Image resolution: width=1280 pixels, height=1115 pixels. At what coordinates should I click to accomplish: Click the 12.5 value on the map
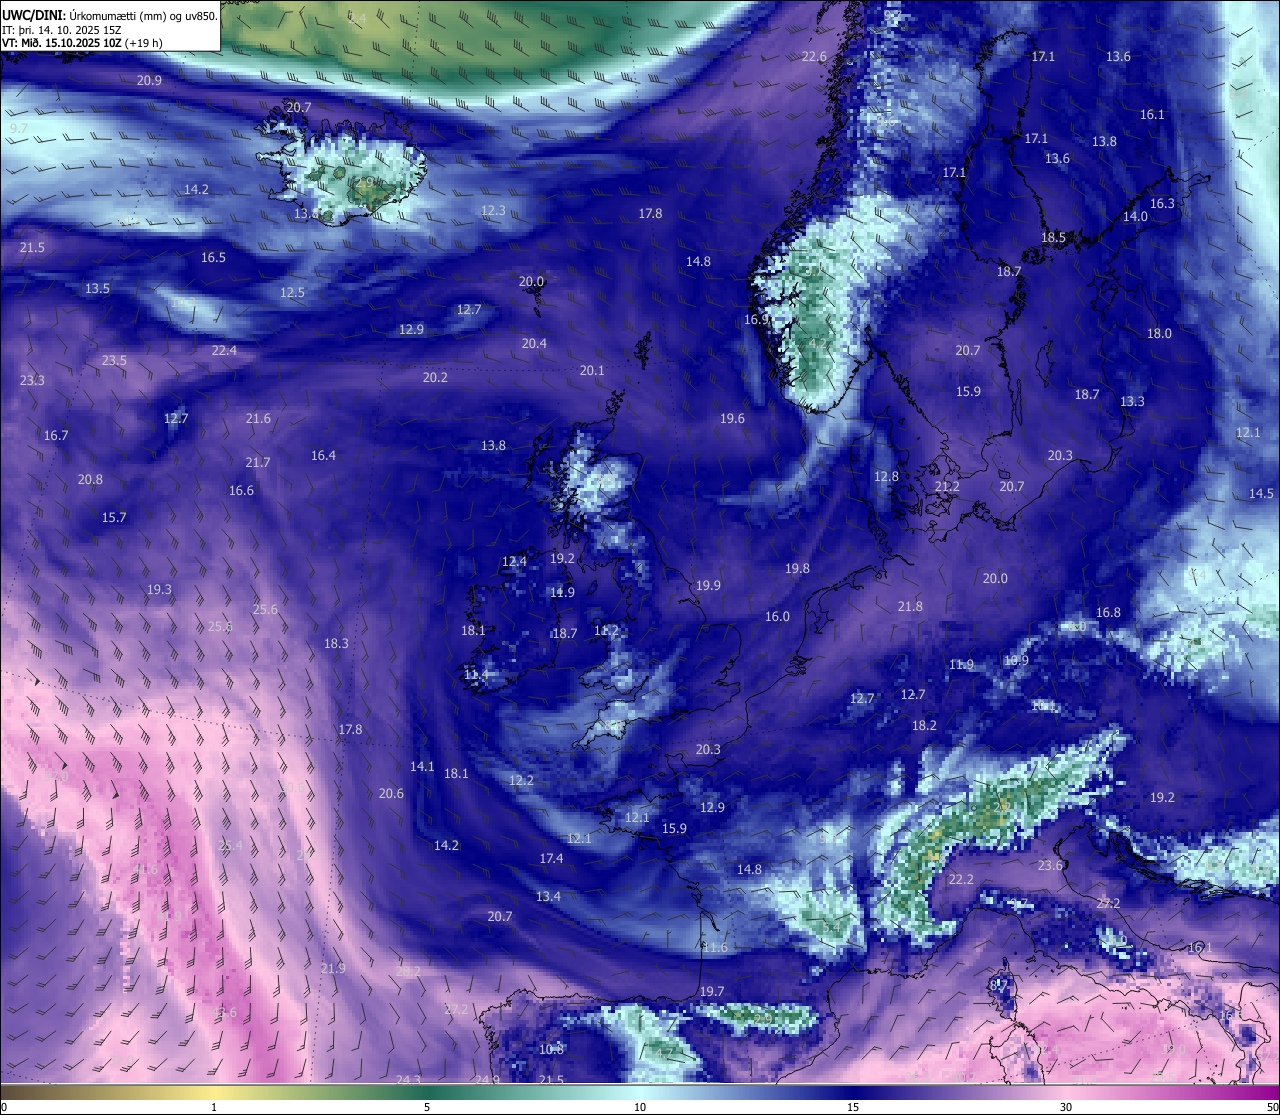pyautogui.click(x=293, y=293)
